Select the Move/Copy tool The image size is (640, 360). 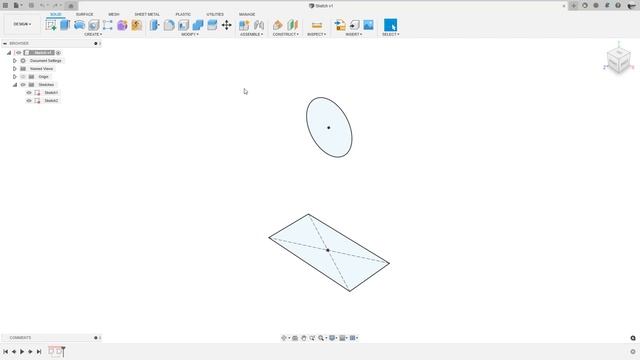point(227,25)
